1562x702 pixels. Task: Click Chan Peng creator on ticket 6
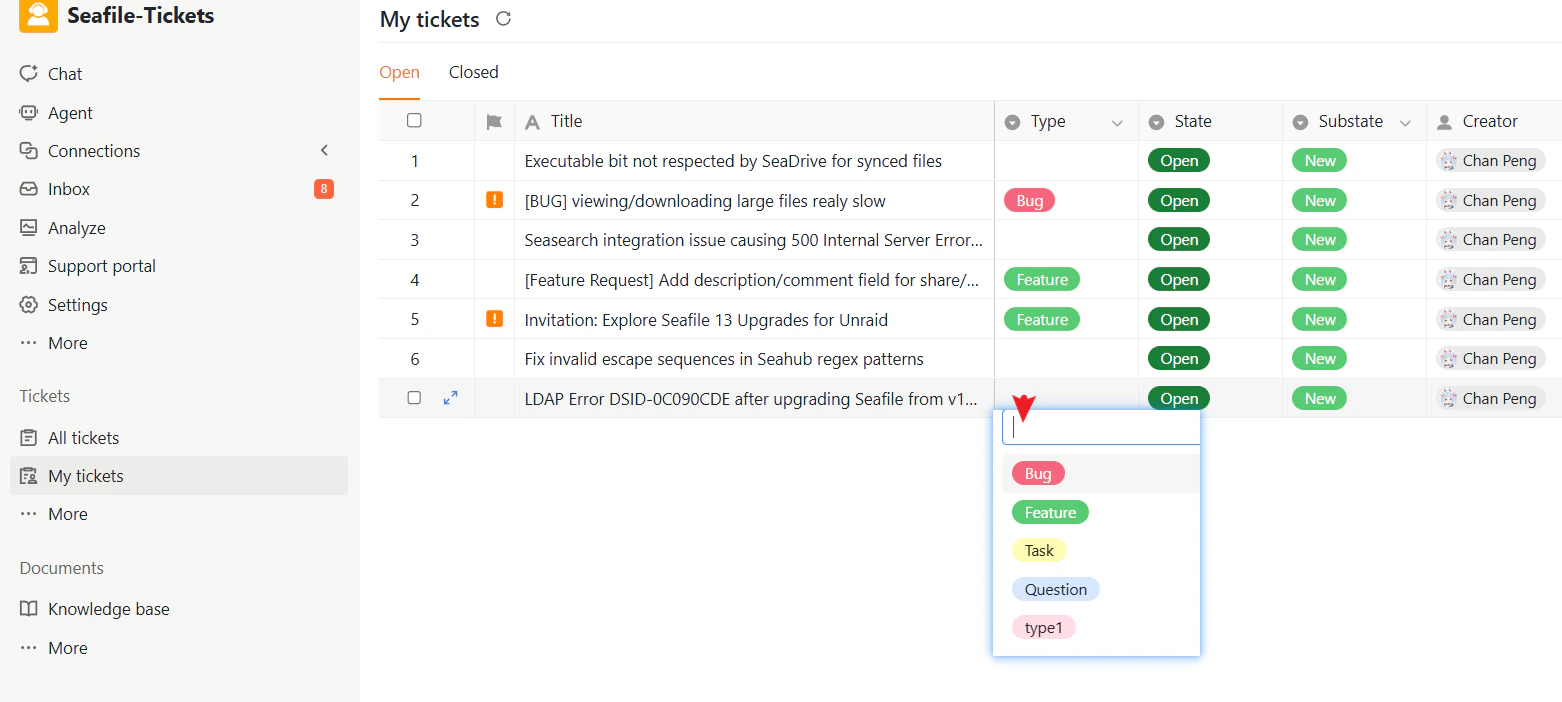pos(1491,359)
